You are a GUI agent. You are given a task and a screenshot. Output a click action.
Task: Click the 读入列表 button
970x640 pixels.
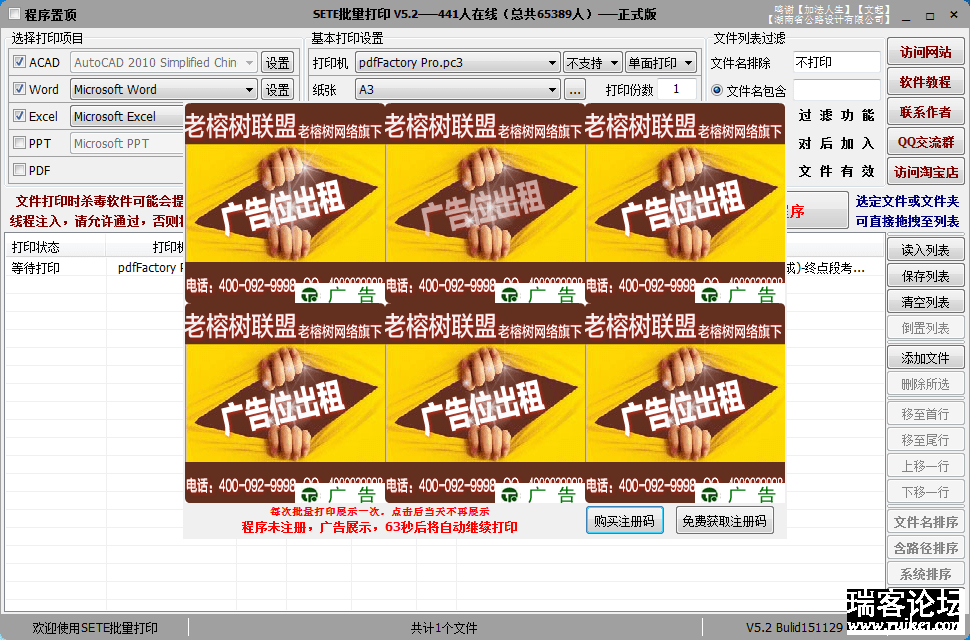tap(925, 250)
